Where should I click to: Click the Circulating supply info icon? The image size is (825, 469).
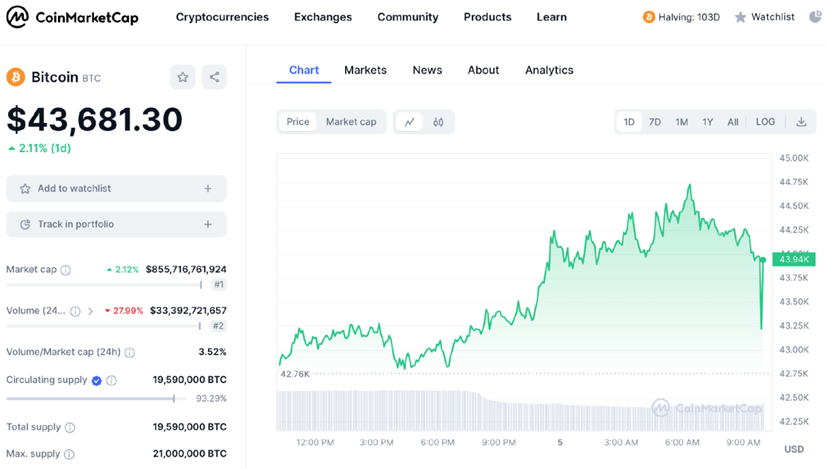pyautogui.click(x=112, y=381)
